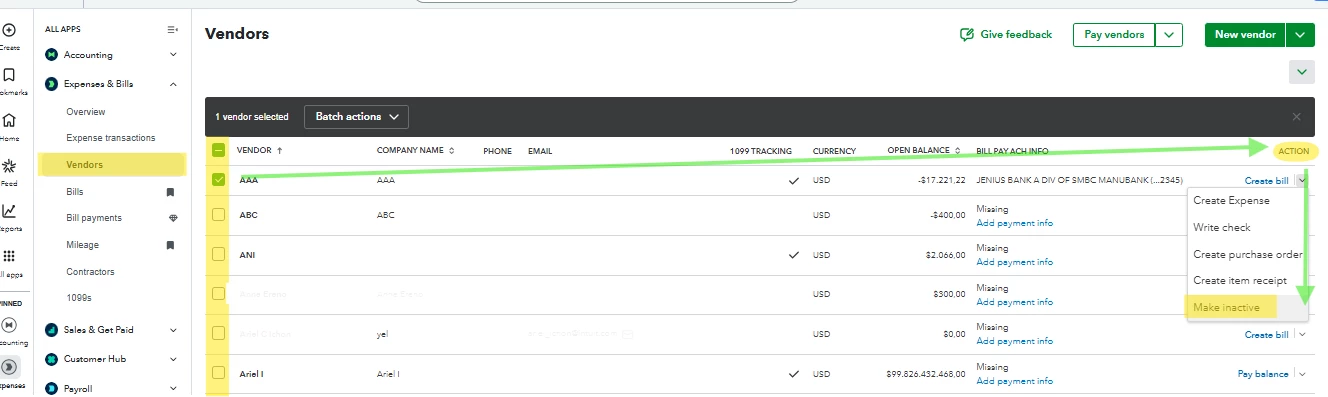Go to Home icon in left rail
Viewport: 1328px width, 397px height.
[8, 120]
